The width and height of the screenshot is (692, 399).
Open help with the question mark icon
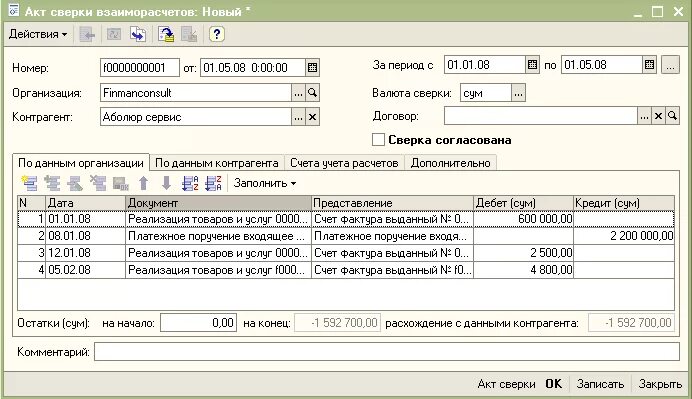[217, 34]
